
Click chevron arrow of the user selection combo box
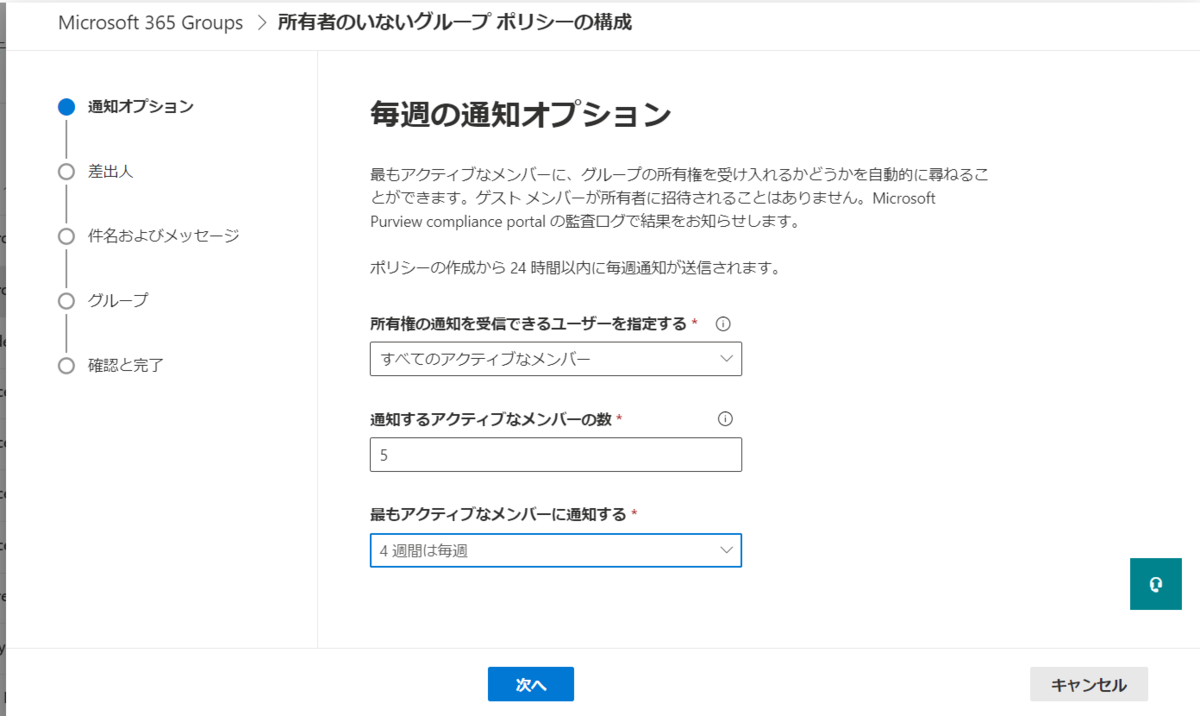pyautogui.click(x=727, y=359)
